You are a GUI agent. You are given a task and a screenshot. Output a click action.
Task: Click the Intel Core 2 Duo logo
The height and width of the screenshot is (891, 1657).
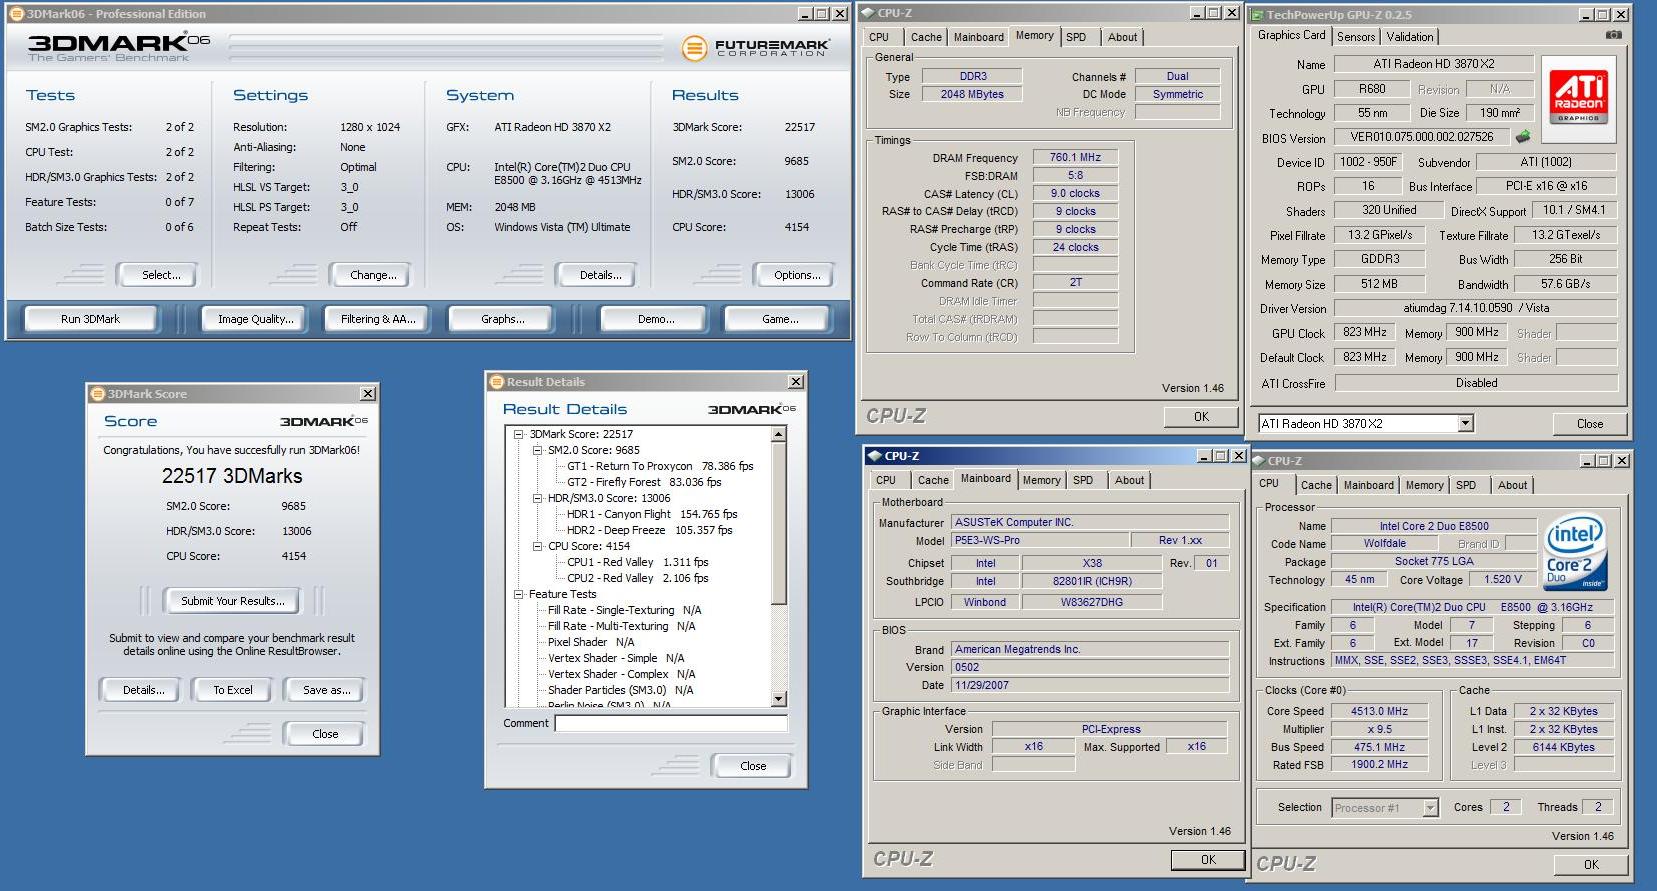pyautogui.click(x=1575, y=551)
